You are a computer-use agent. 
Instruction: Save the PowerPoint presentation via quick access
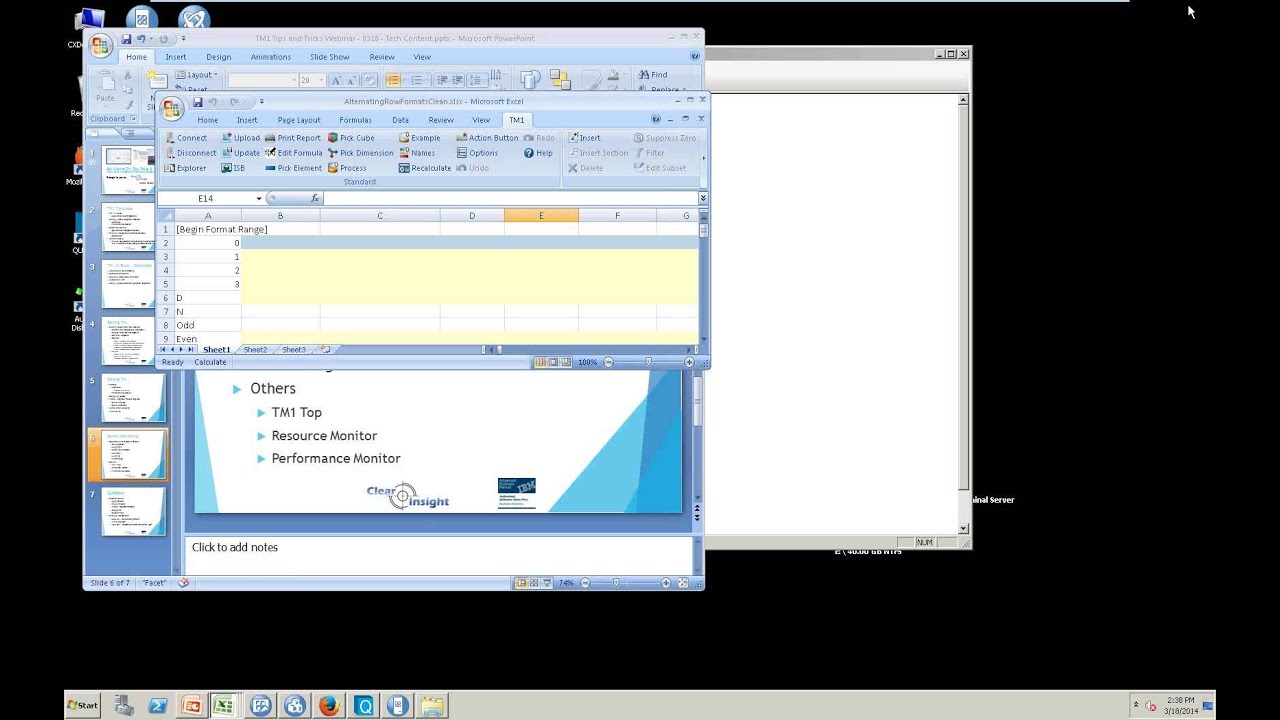point(127,39)
